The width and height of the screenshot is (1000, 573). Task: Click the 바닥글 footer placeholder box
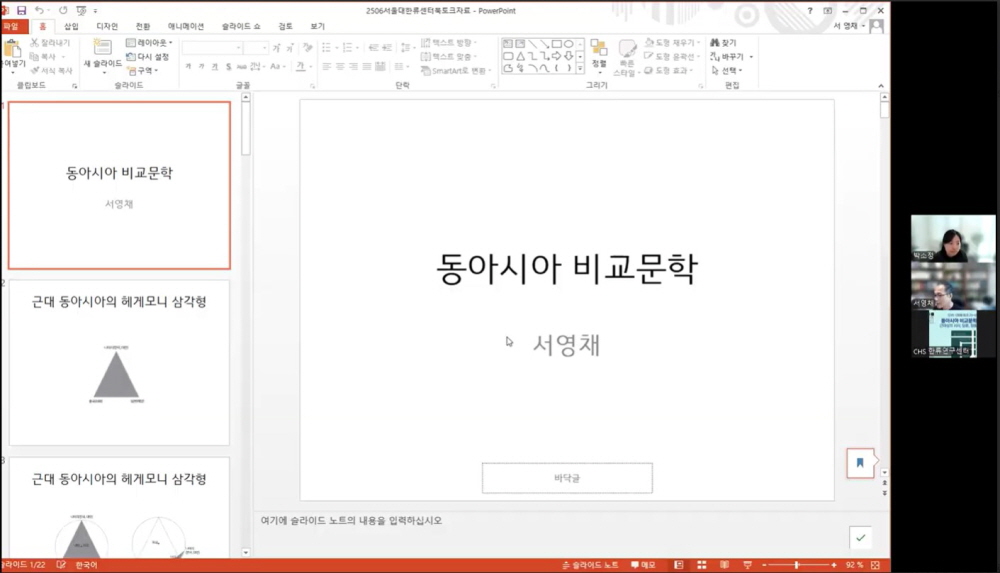pos(567,478)
